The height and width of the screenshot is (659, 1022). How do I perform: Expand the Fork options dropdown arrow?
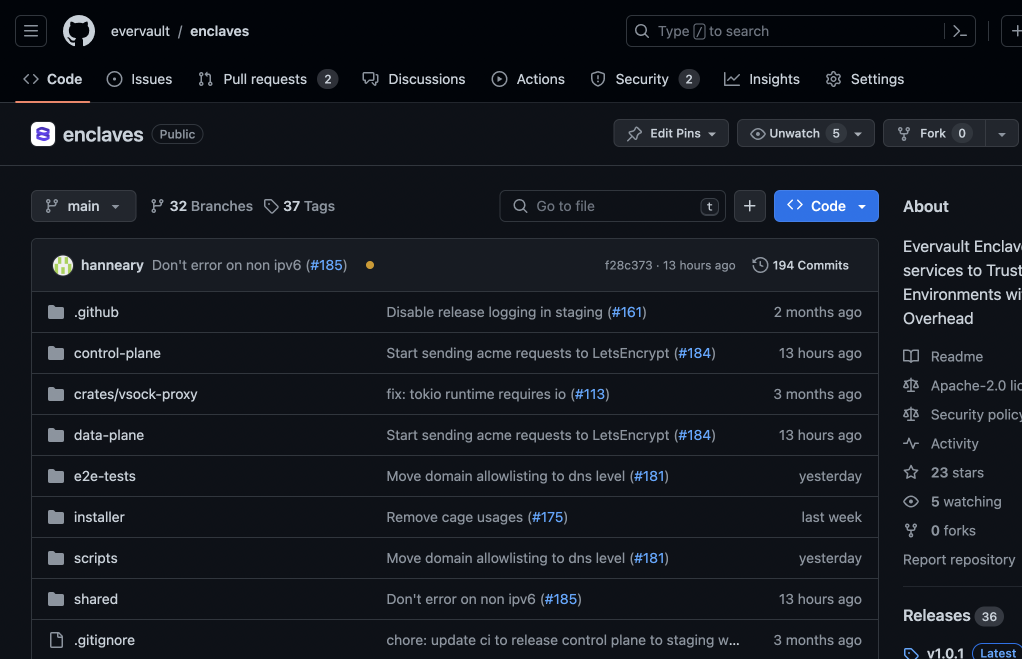pos(1002,134)
